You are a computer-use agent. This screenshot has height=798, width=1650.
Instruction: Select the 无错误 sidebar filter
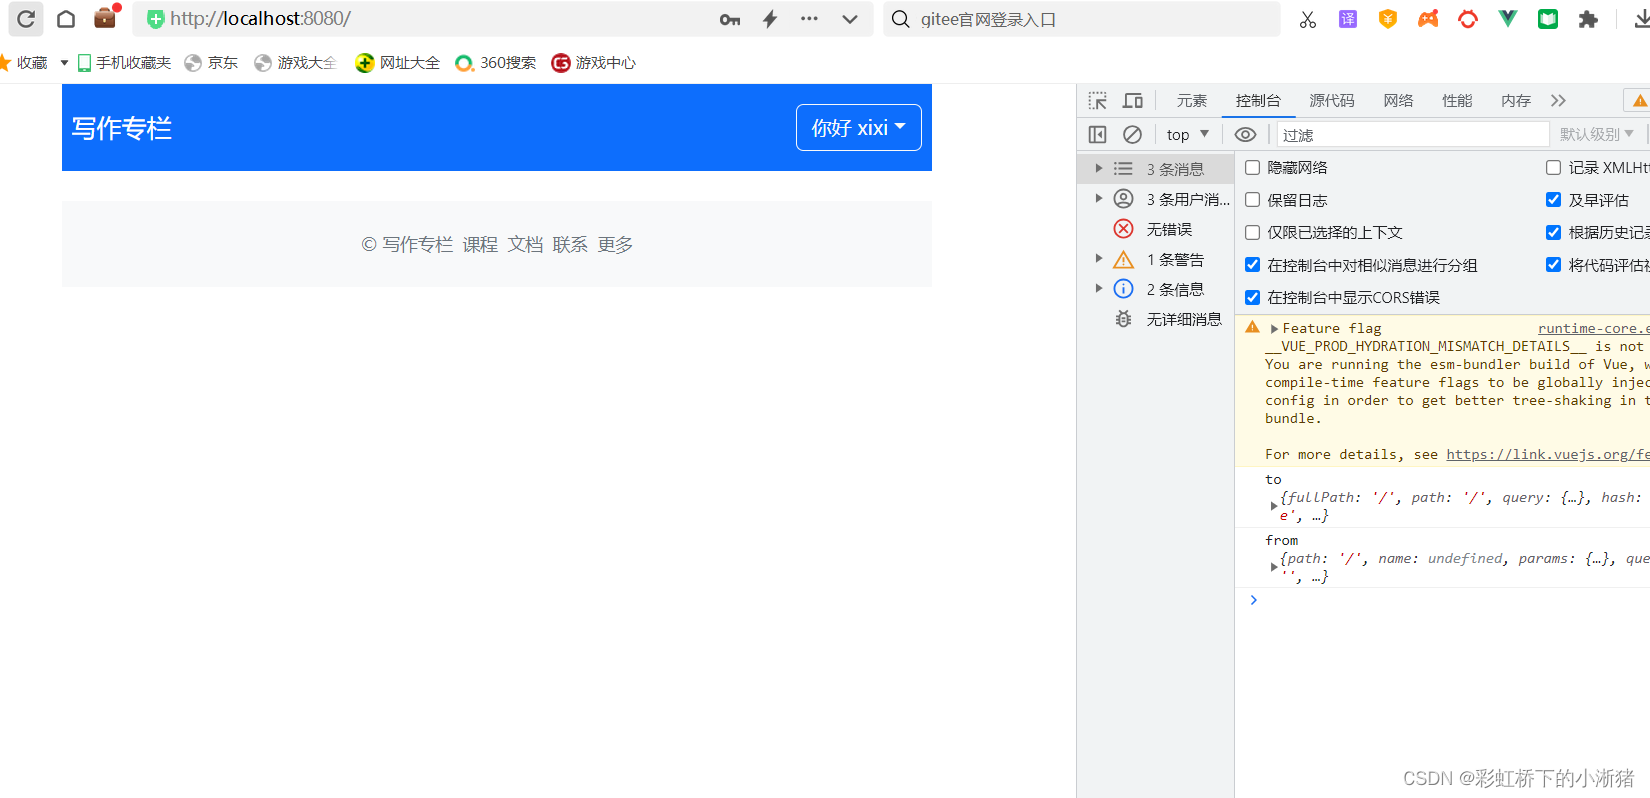click(1155, 229)
